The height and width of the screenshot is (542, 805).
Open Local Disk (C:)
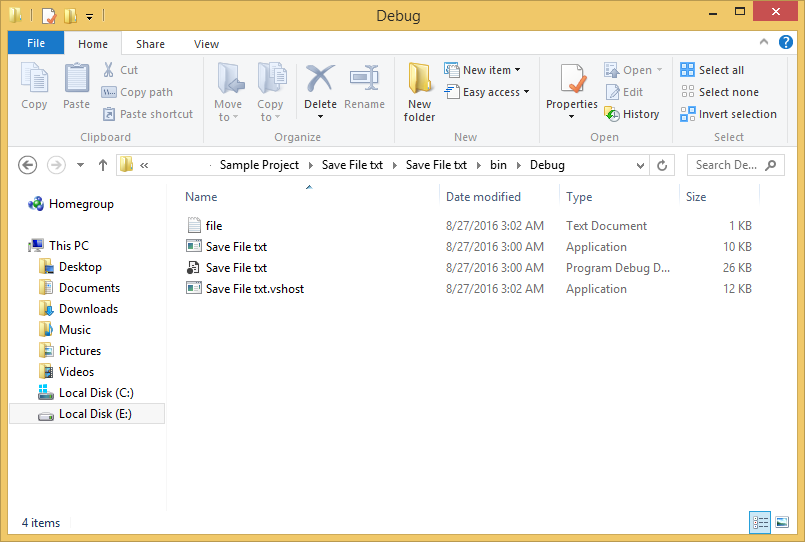pyautogui.click(x=86, y=393)
